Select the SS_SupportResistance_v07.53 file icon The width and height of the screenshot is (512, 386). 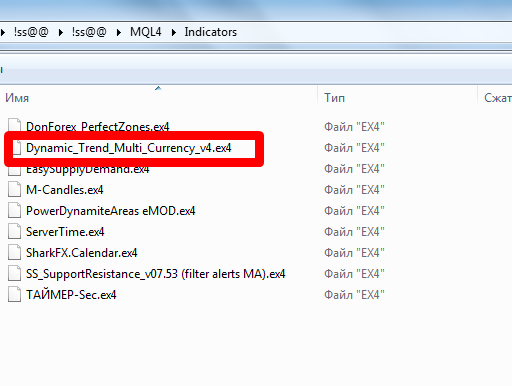(x=14, y=273)
